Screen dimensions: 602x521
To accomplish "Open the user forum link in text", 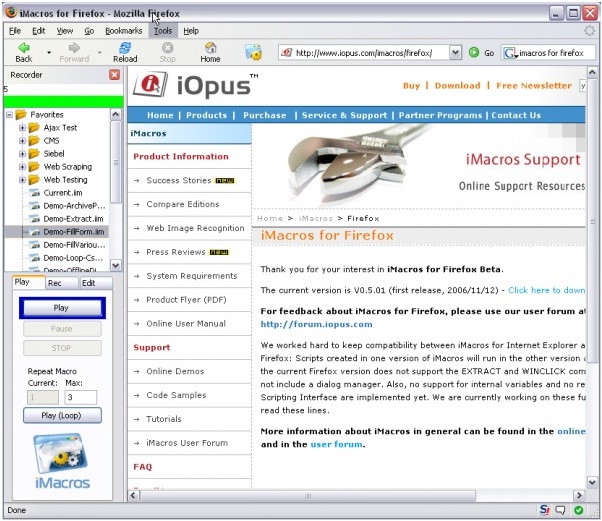I will (x=336, y=445).
